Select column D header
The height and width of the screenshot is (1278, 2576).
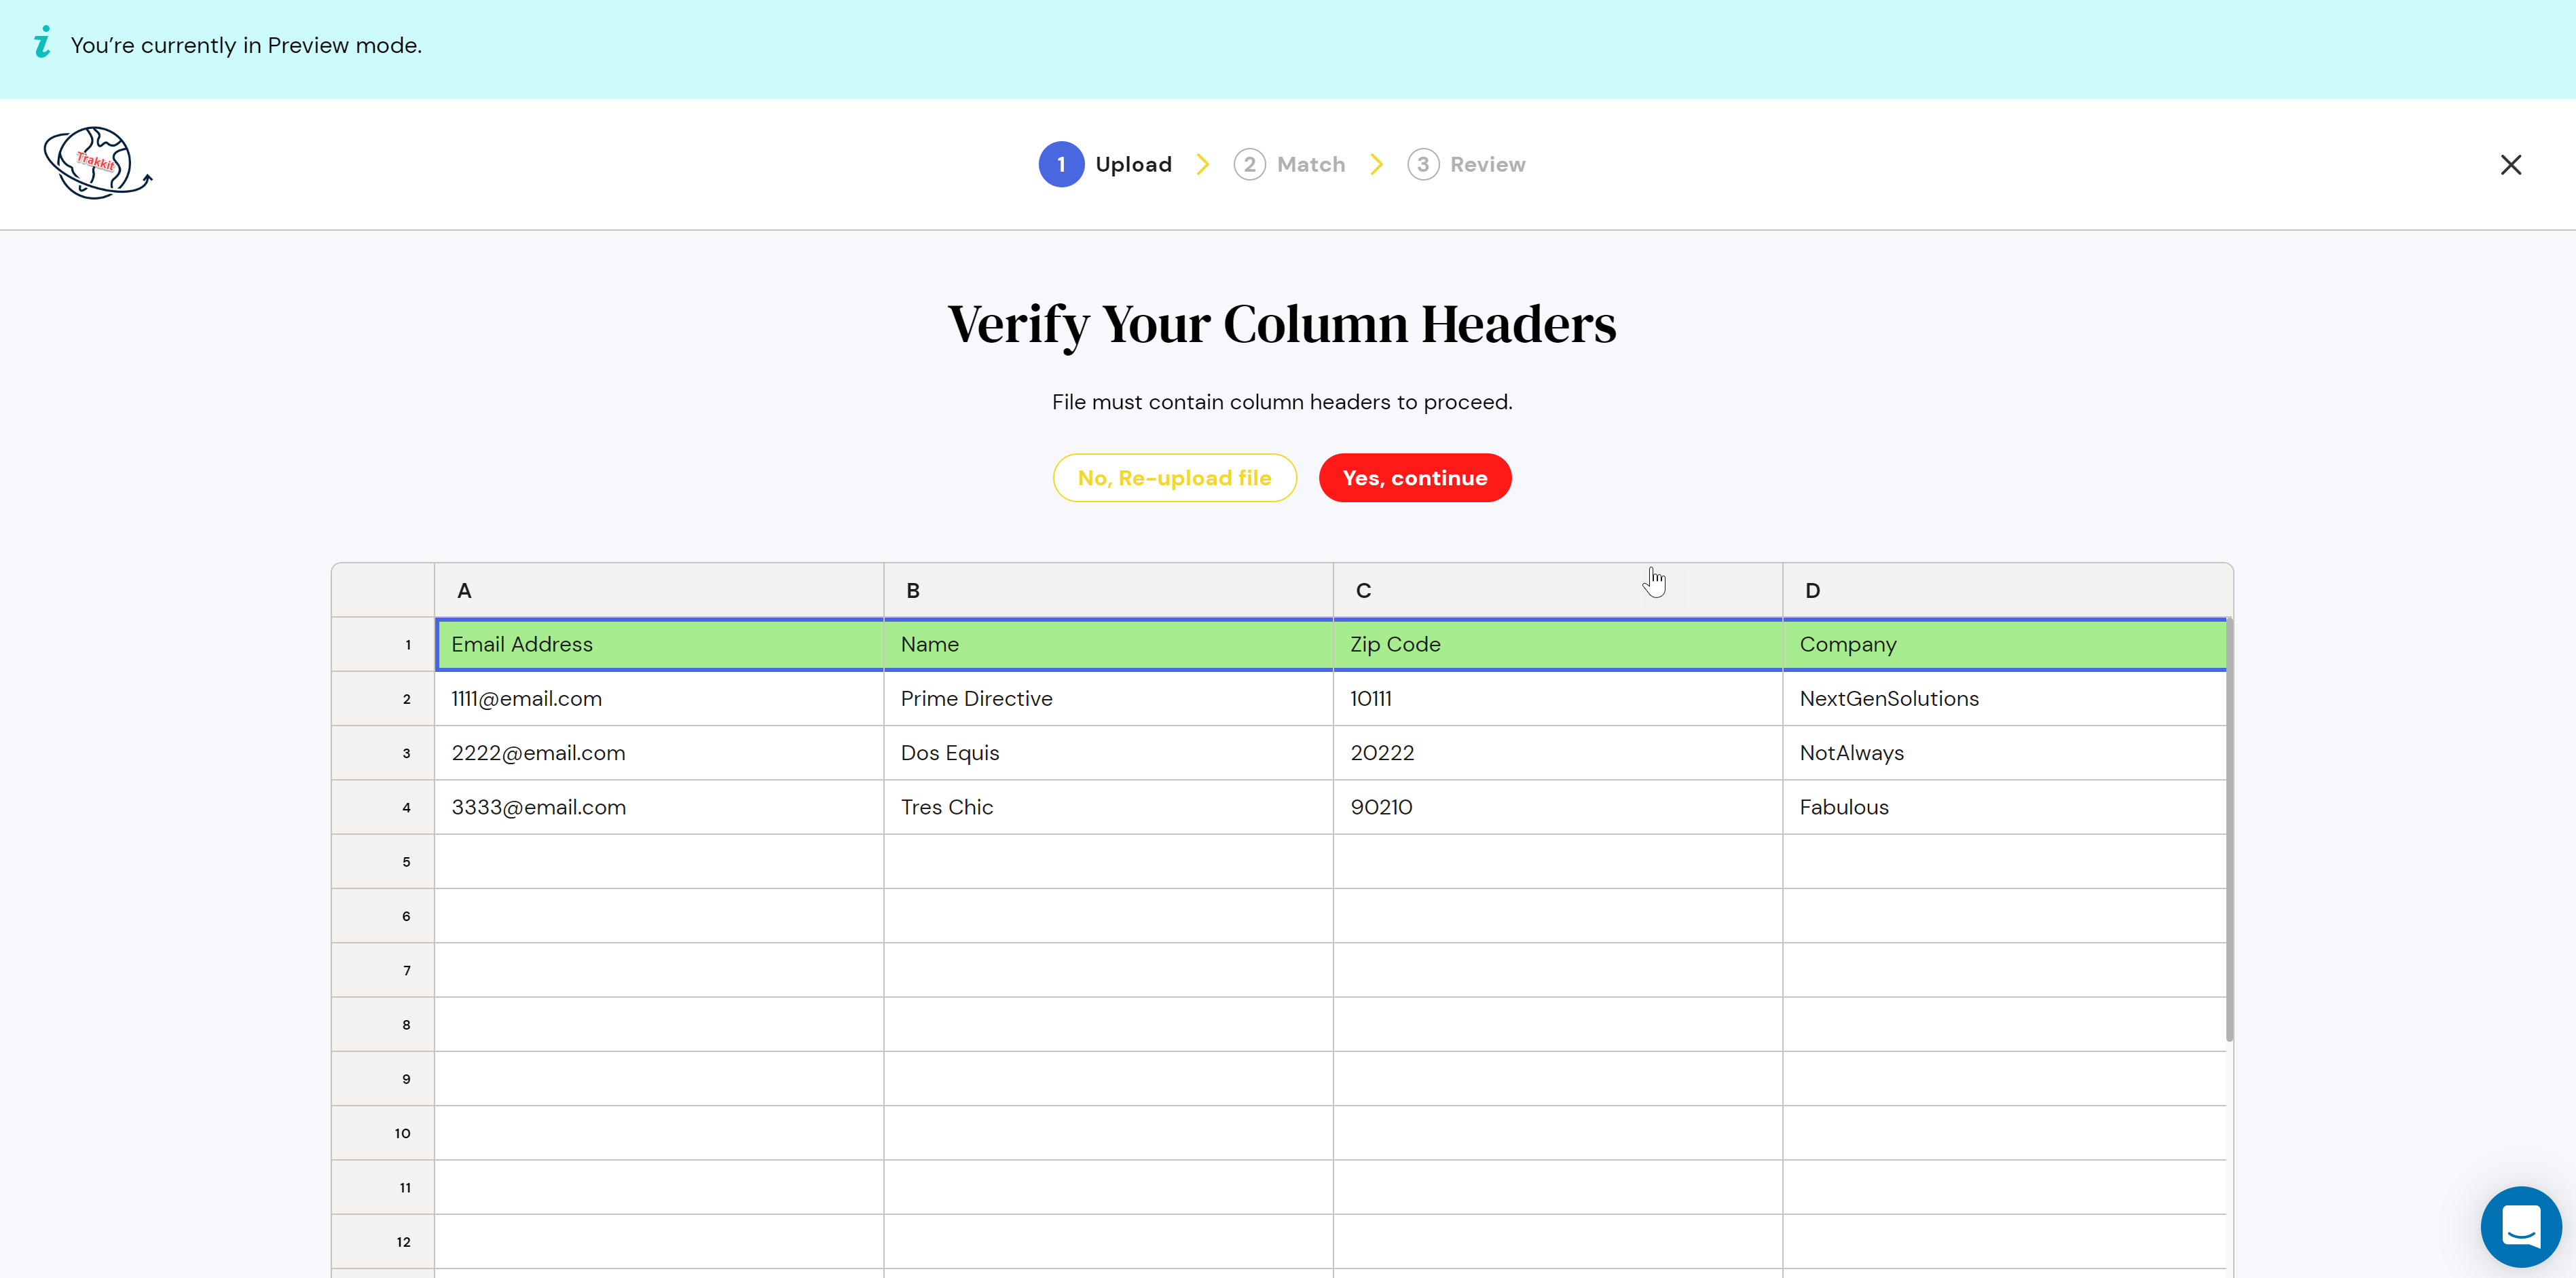pyautogui.click(x=2006, y=590)
